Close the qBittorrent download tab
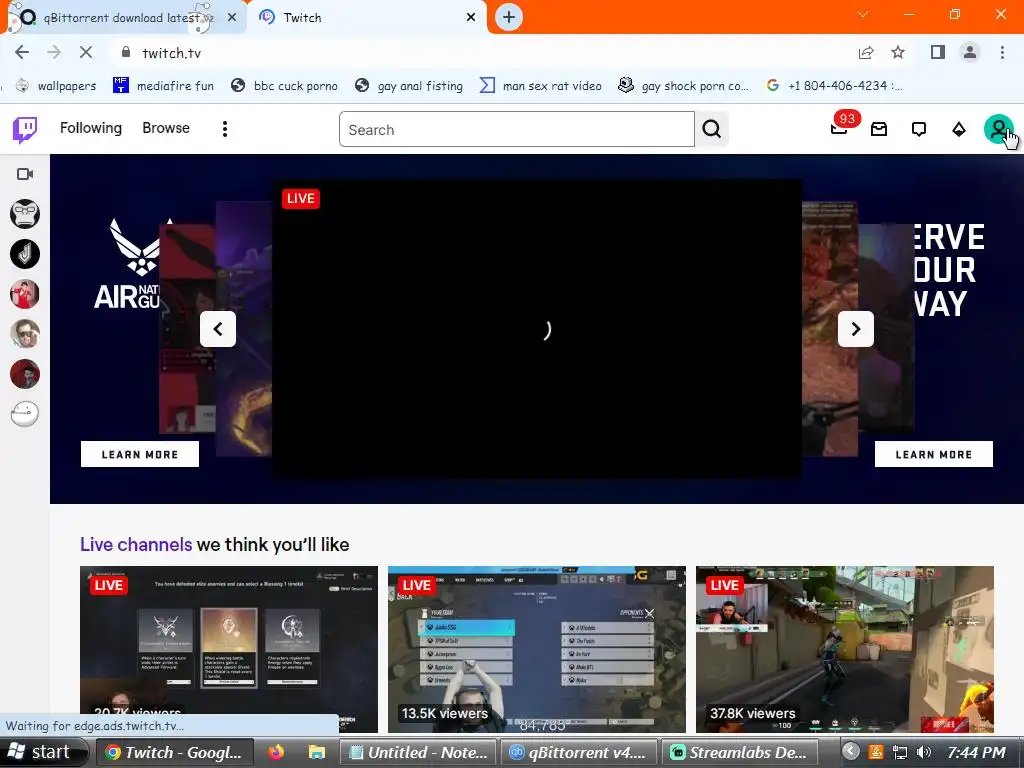The width and height of the screenshot is (1024, 768). click(232, 18)
